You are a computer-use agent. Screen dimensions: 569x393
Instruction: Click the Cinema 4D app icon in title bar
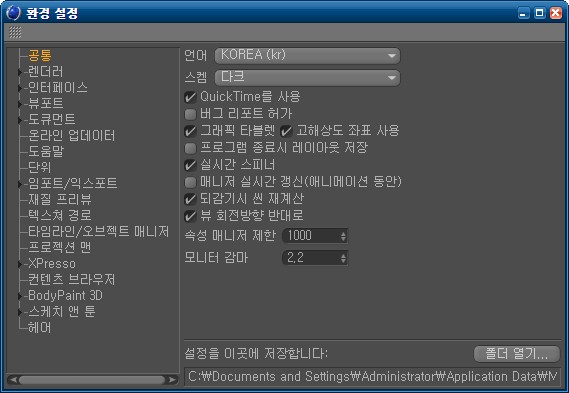(x=13, y=13)
